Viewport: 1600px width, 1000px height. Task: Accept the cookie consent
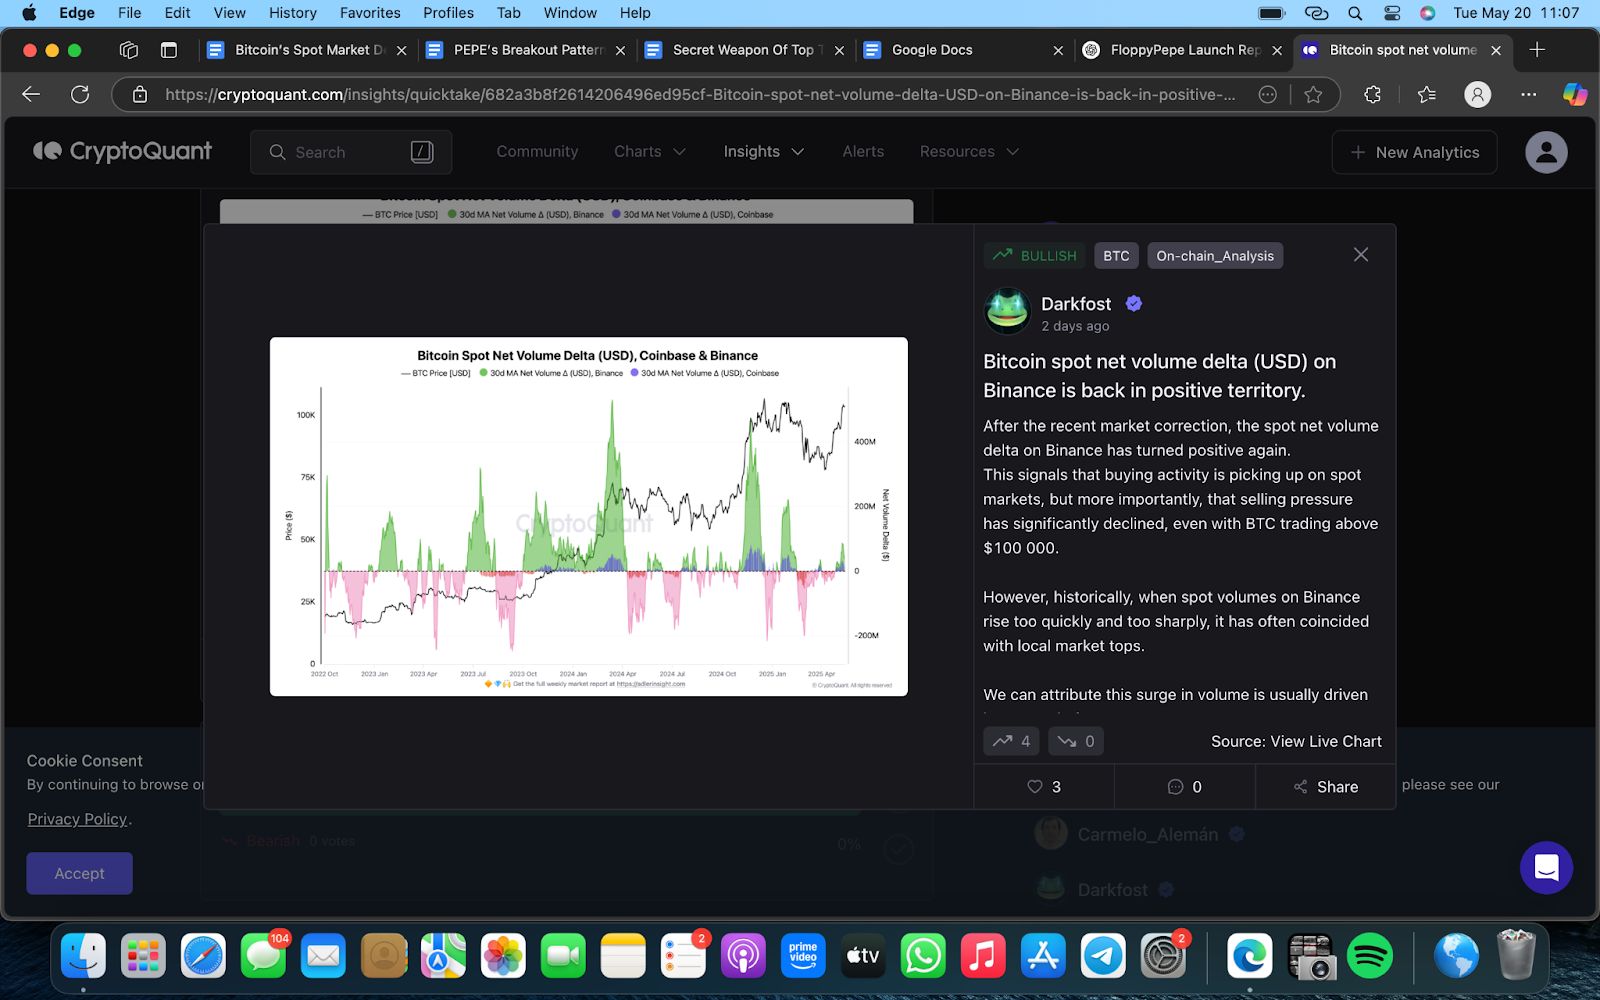pos(79,873)
